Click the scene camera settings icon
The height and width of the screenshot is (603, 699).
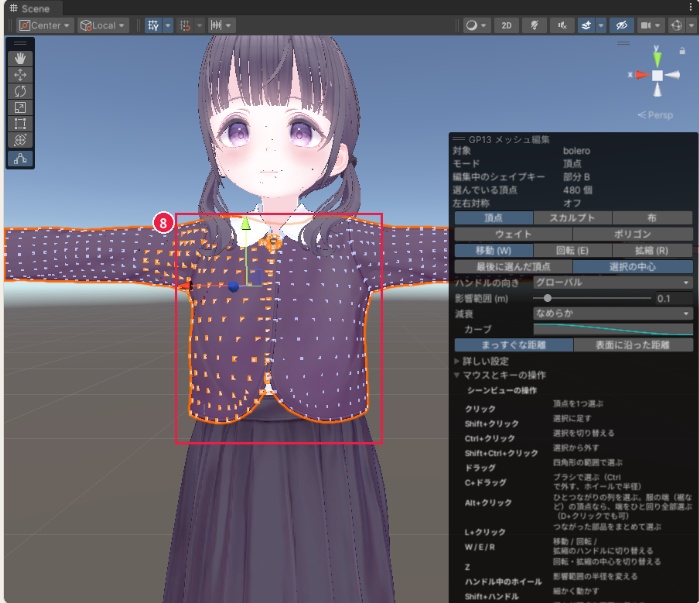tap(646, 25)
